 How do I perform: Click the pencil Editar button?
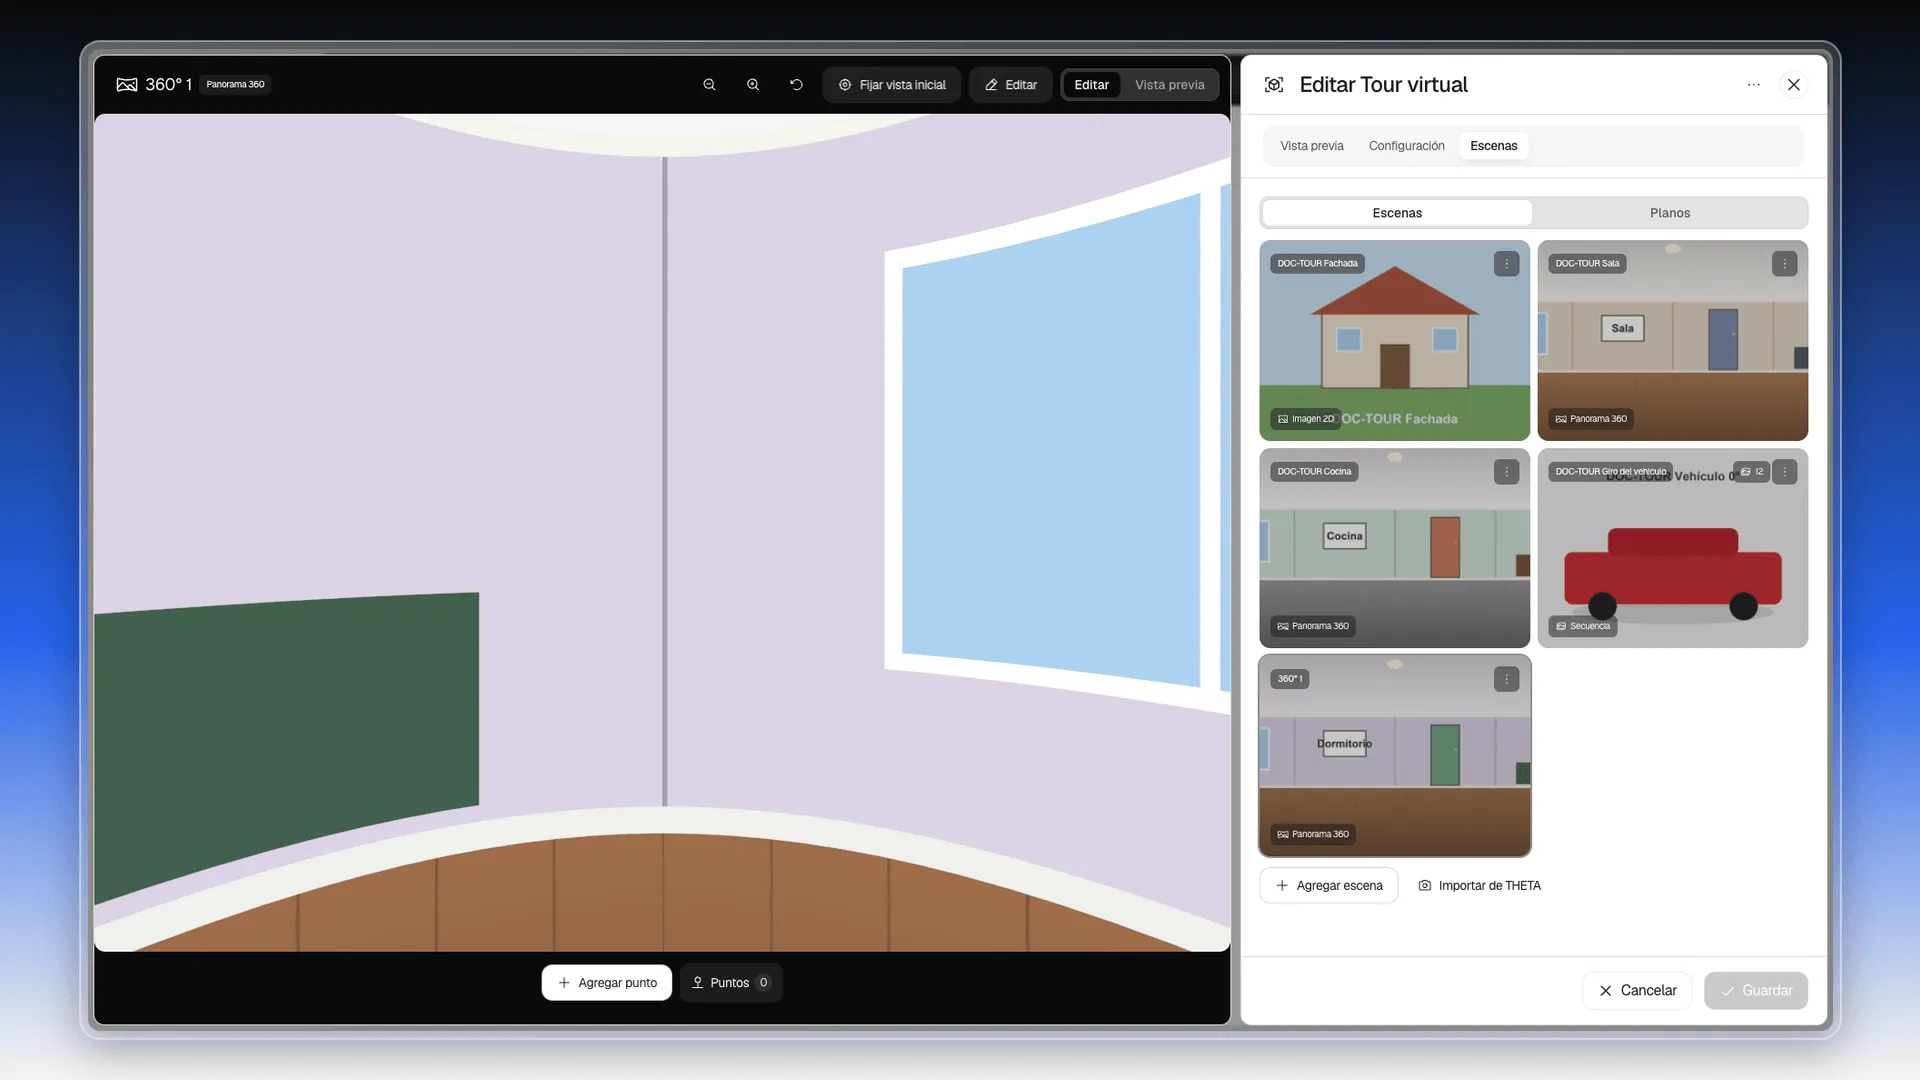pyautogui.click(x=1010, y=85)
